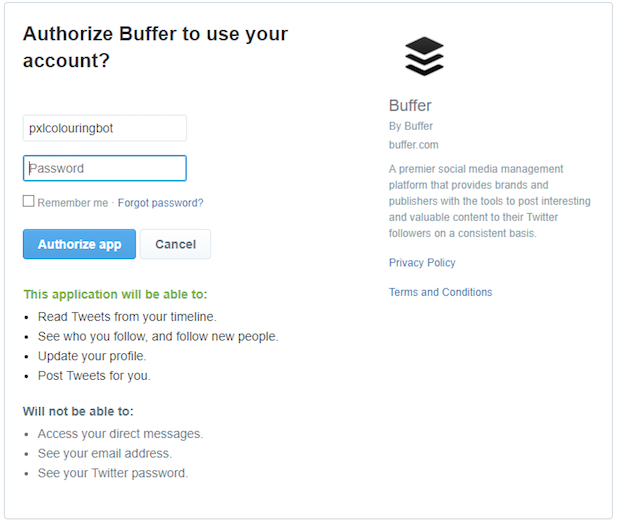Click the Buffer app description paragraph
Viewport: 618px width, 522px height.
click(490, 201)
